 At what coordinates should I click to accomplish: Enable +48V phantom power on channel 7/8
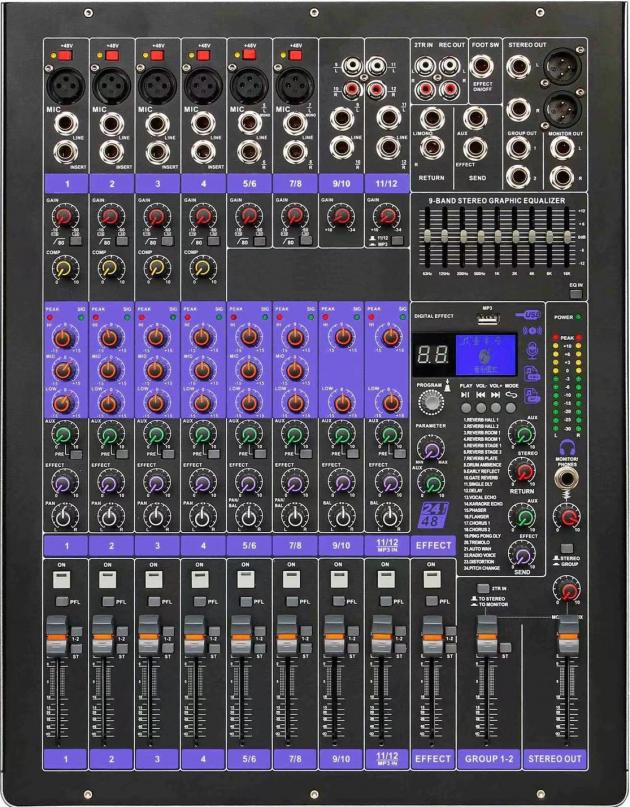[x=296, y=56]
